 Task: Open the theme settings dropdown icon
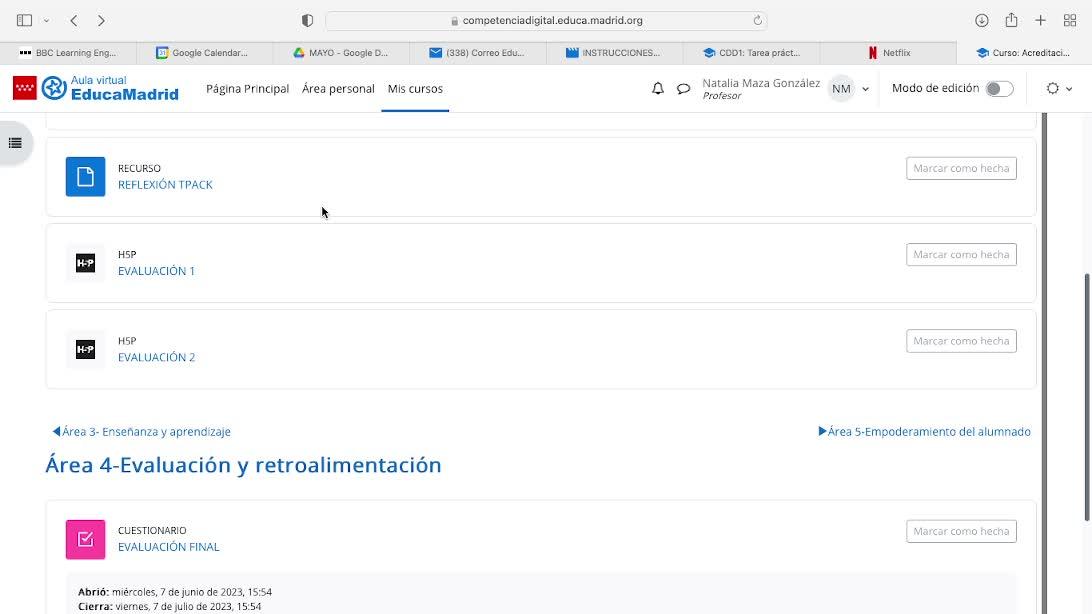pos(1059,88)
